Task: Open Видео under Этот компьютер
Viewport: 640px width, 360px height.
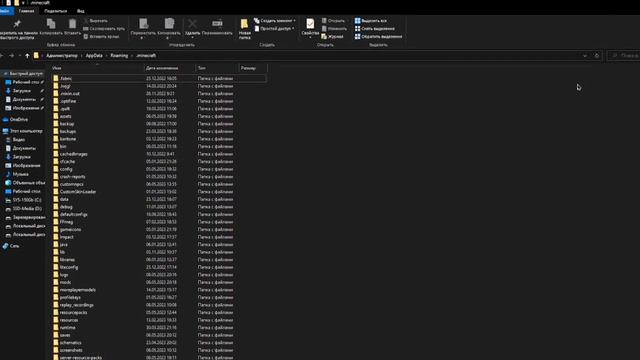Action: coord(15,140)
